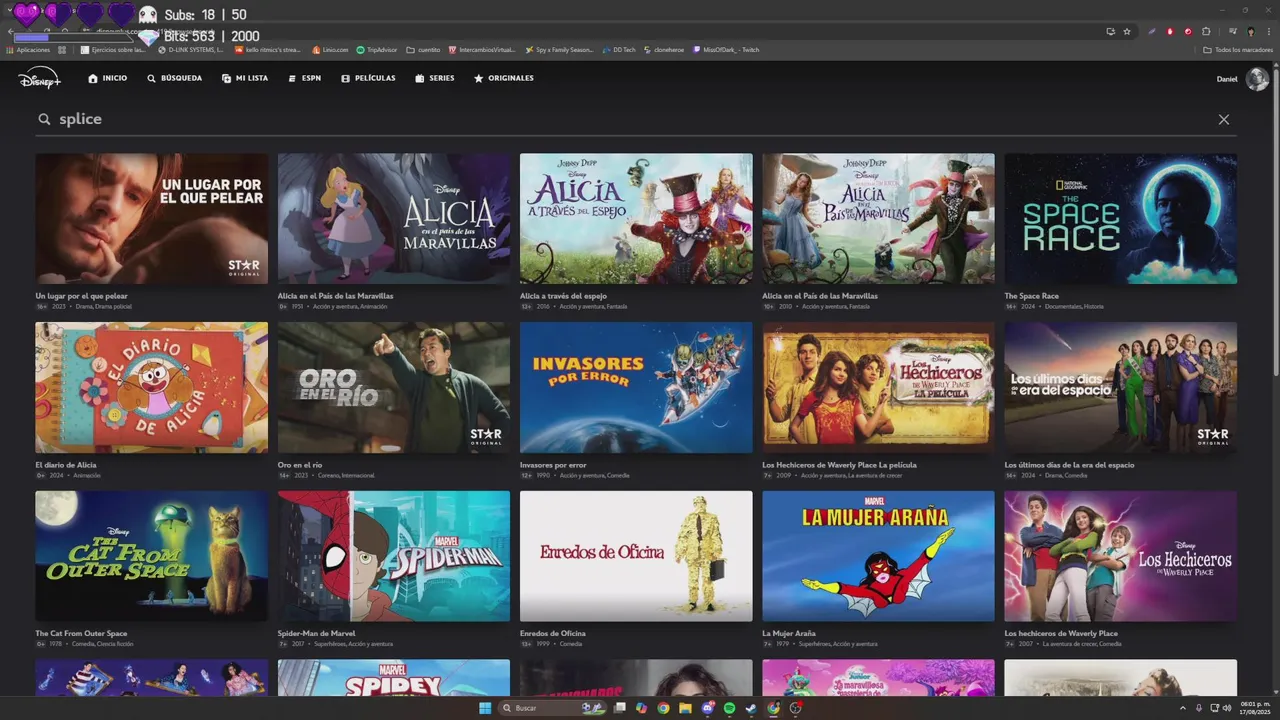Open Mi Lista in the navigation bar
The image size is (1280, 720).
click(245, 78)
